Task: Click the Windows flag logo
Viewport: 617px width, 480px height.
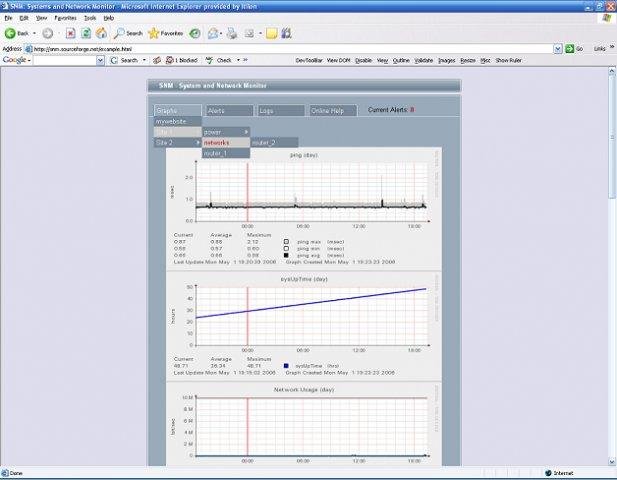Action: 607,18
